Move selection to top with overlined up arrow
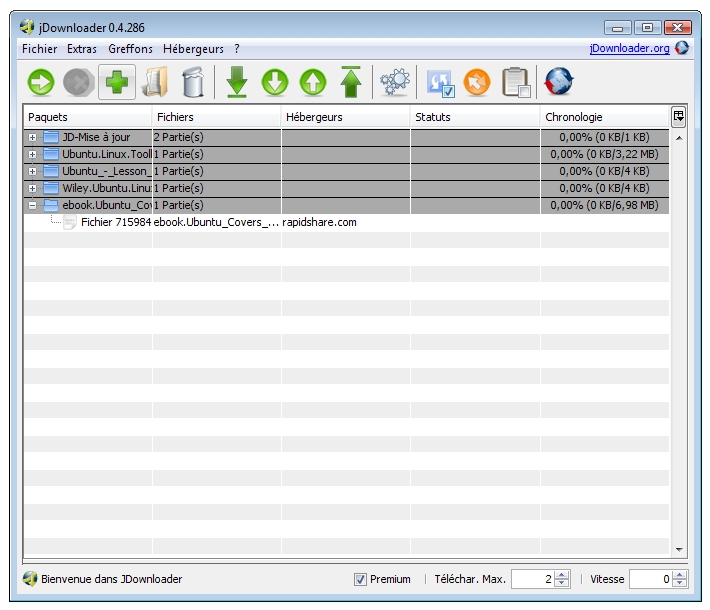 (351, 82)
